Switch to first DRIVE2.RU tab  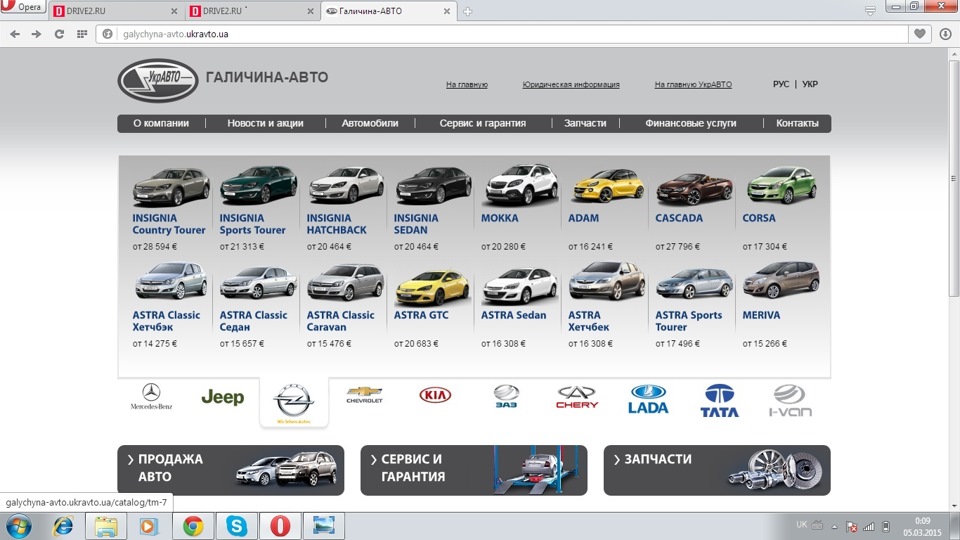tap(114, 11)
